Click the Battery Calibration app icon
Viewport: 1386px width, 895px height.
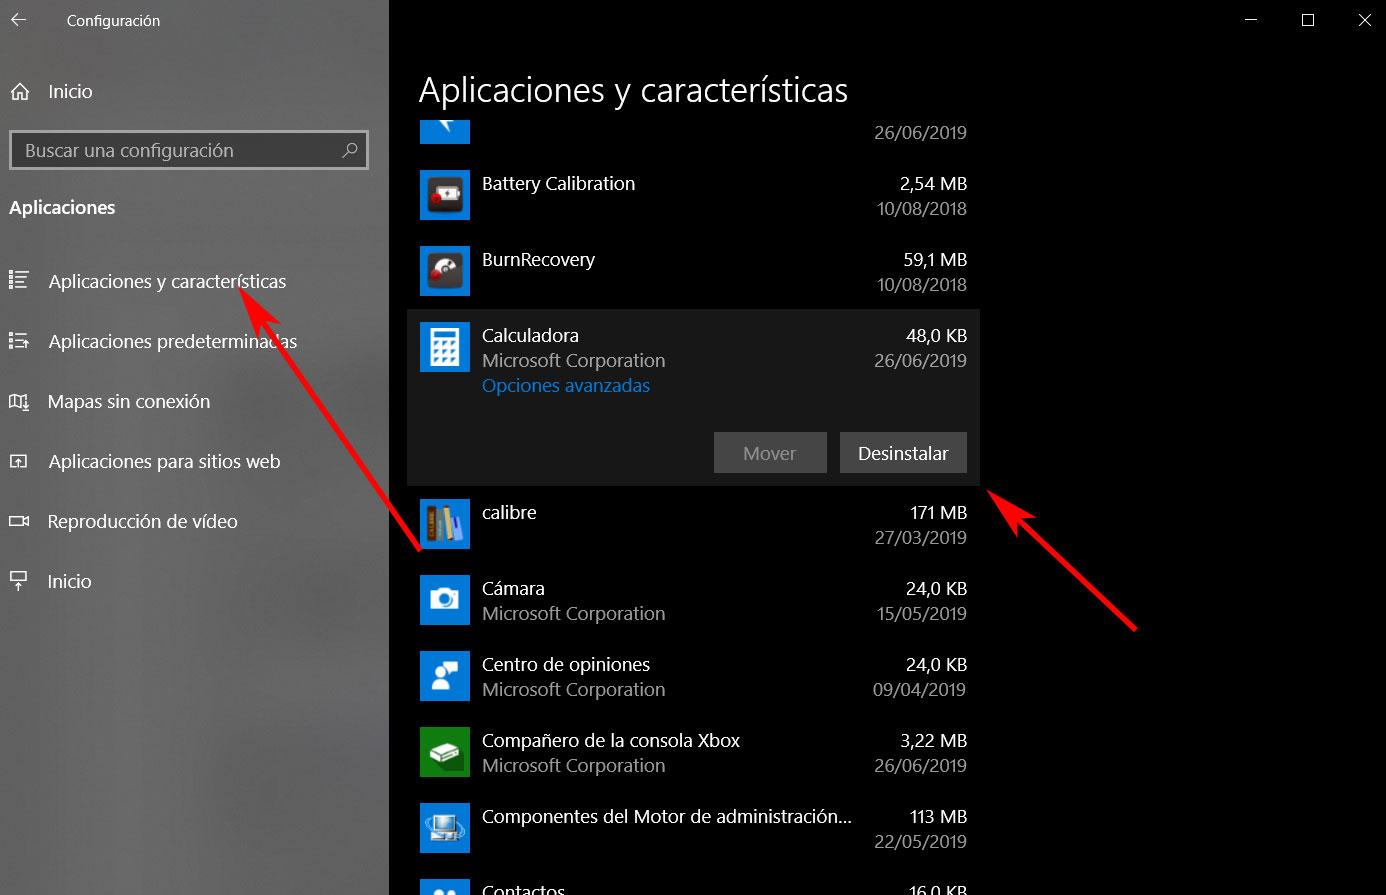click(445, 195)
